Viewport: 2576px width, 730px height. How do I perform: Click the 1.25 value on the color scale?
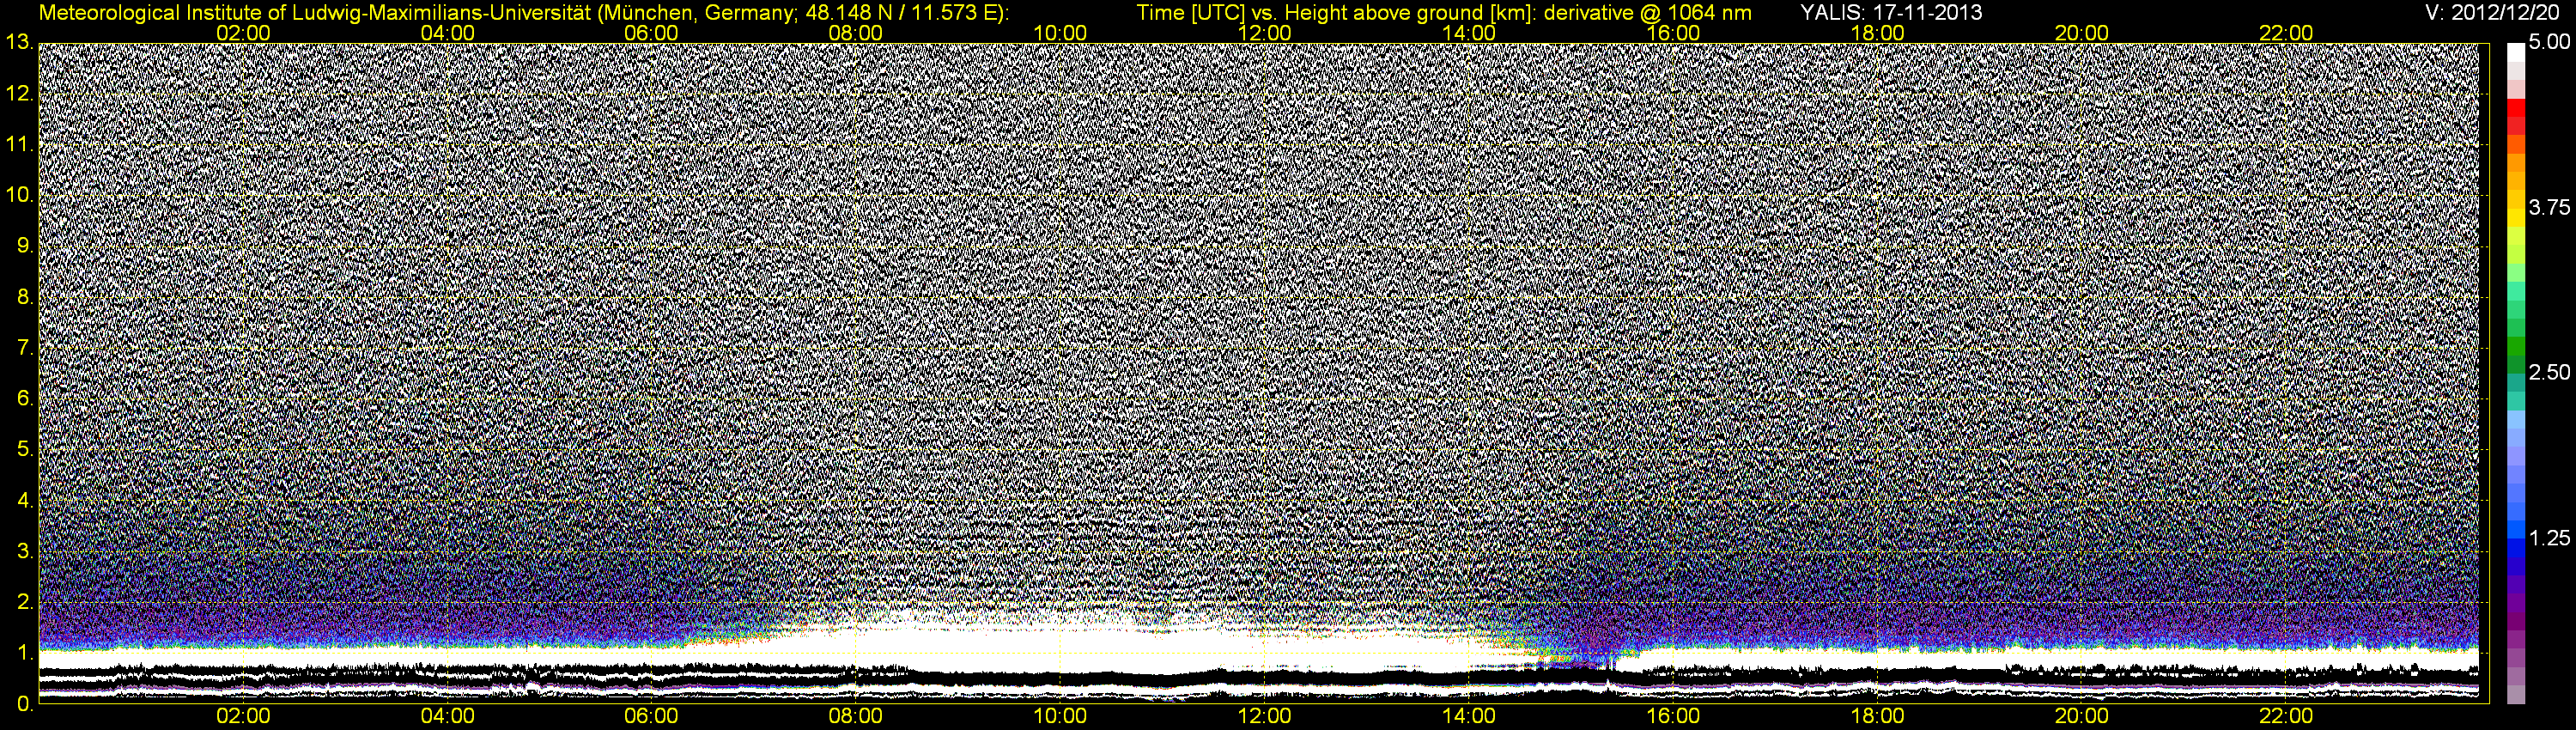2548,538
